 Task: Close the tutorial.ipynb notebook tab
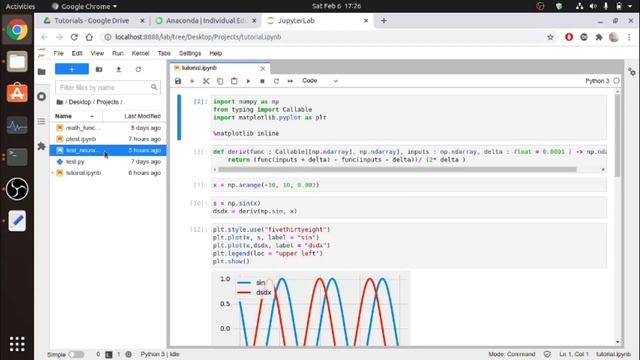[x=262, y=68]
